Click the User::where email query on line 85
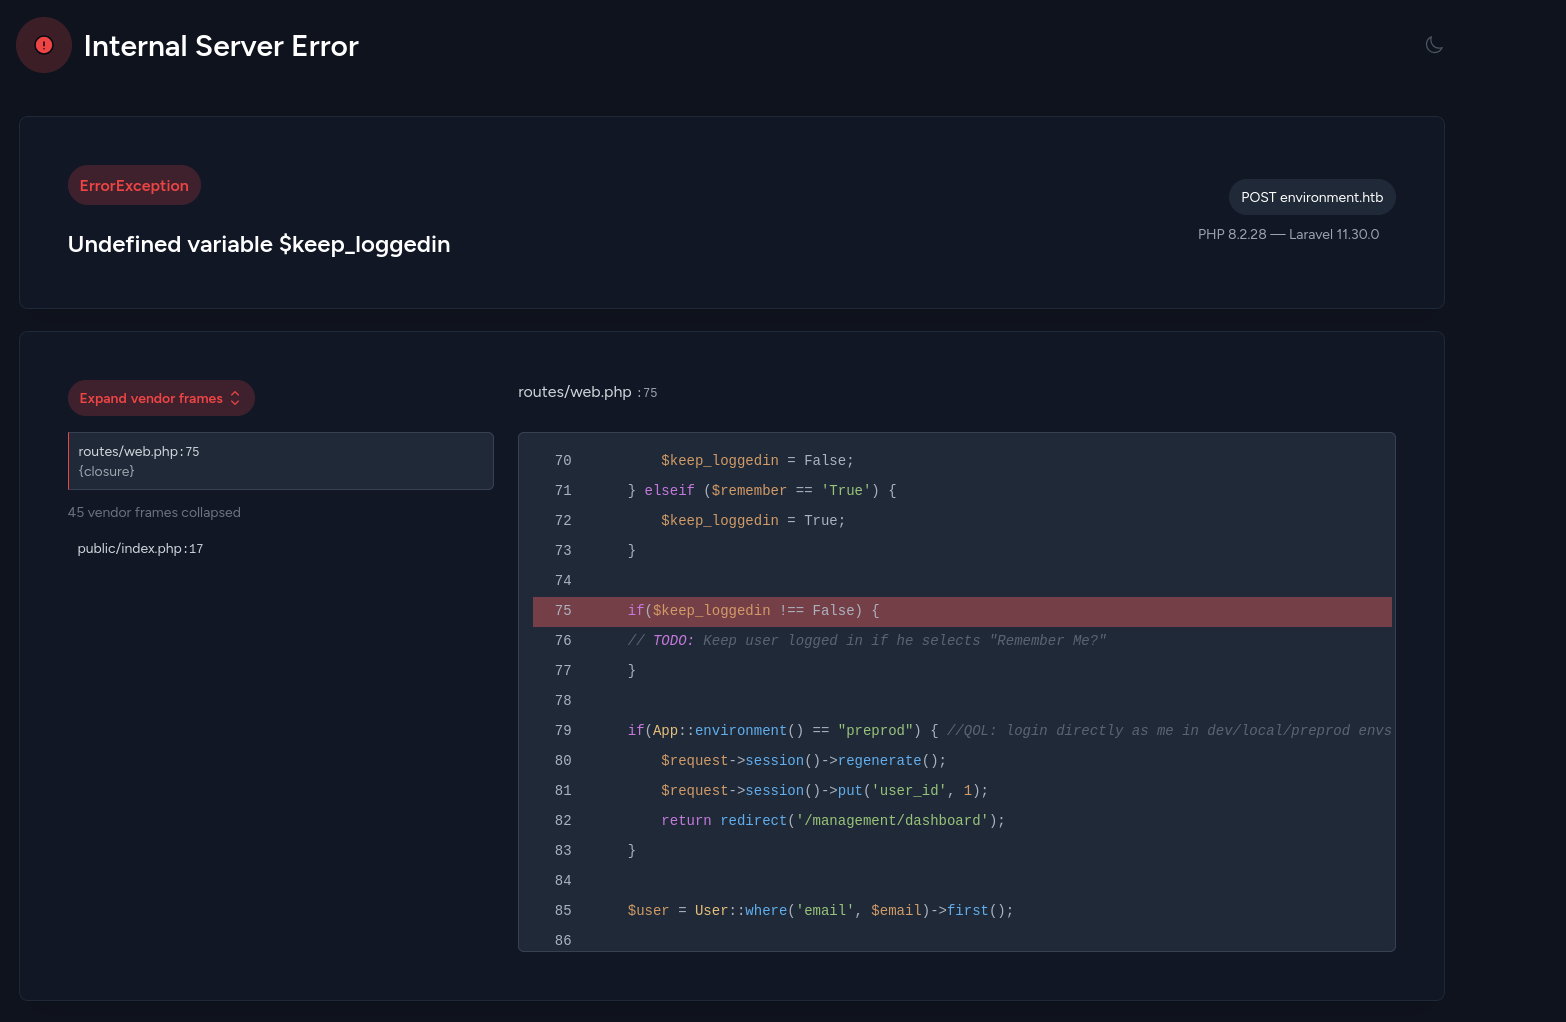The width and height of the screenshot is (1566, 1022). pyautogui.click(x=820, y=911)
